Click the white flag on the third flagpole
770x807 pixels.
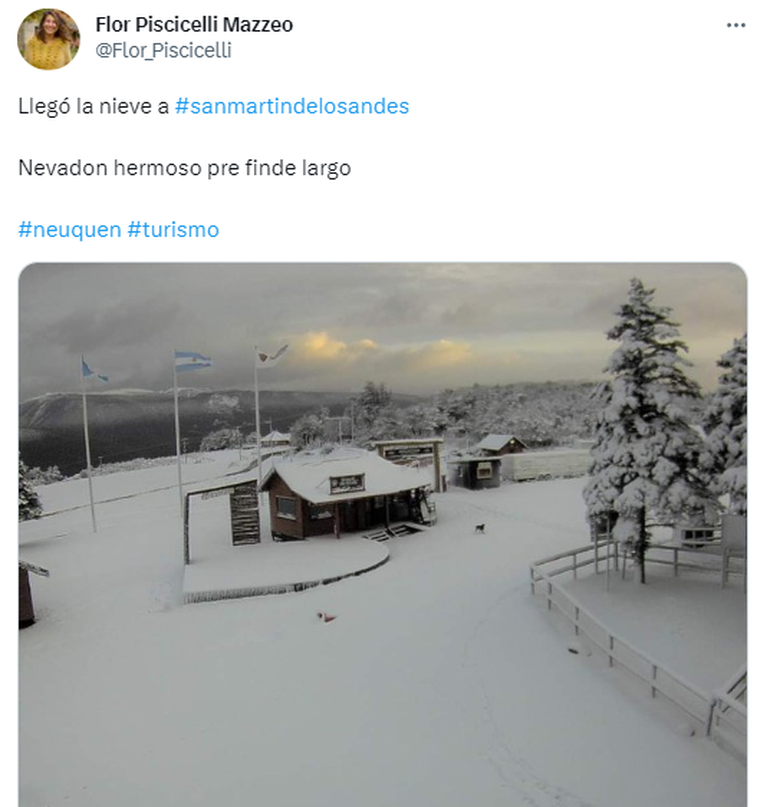tap(272, 356)
